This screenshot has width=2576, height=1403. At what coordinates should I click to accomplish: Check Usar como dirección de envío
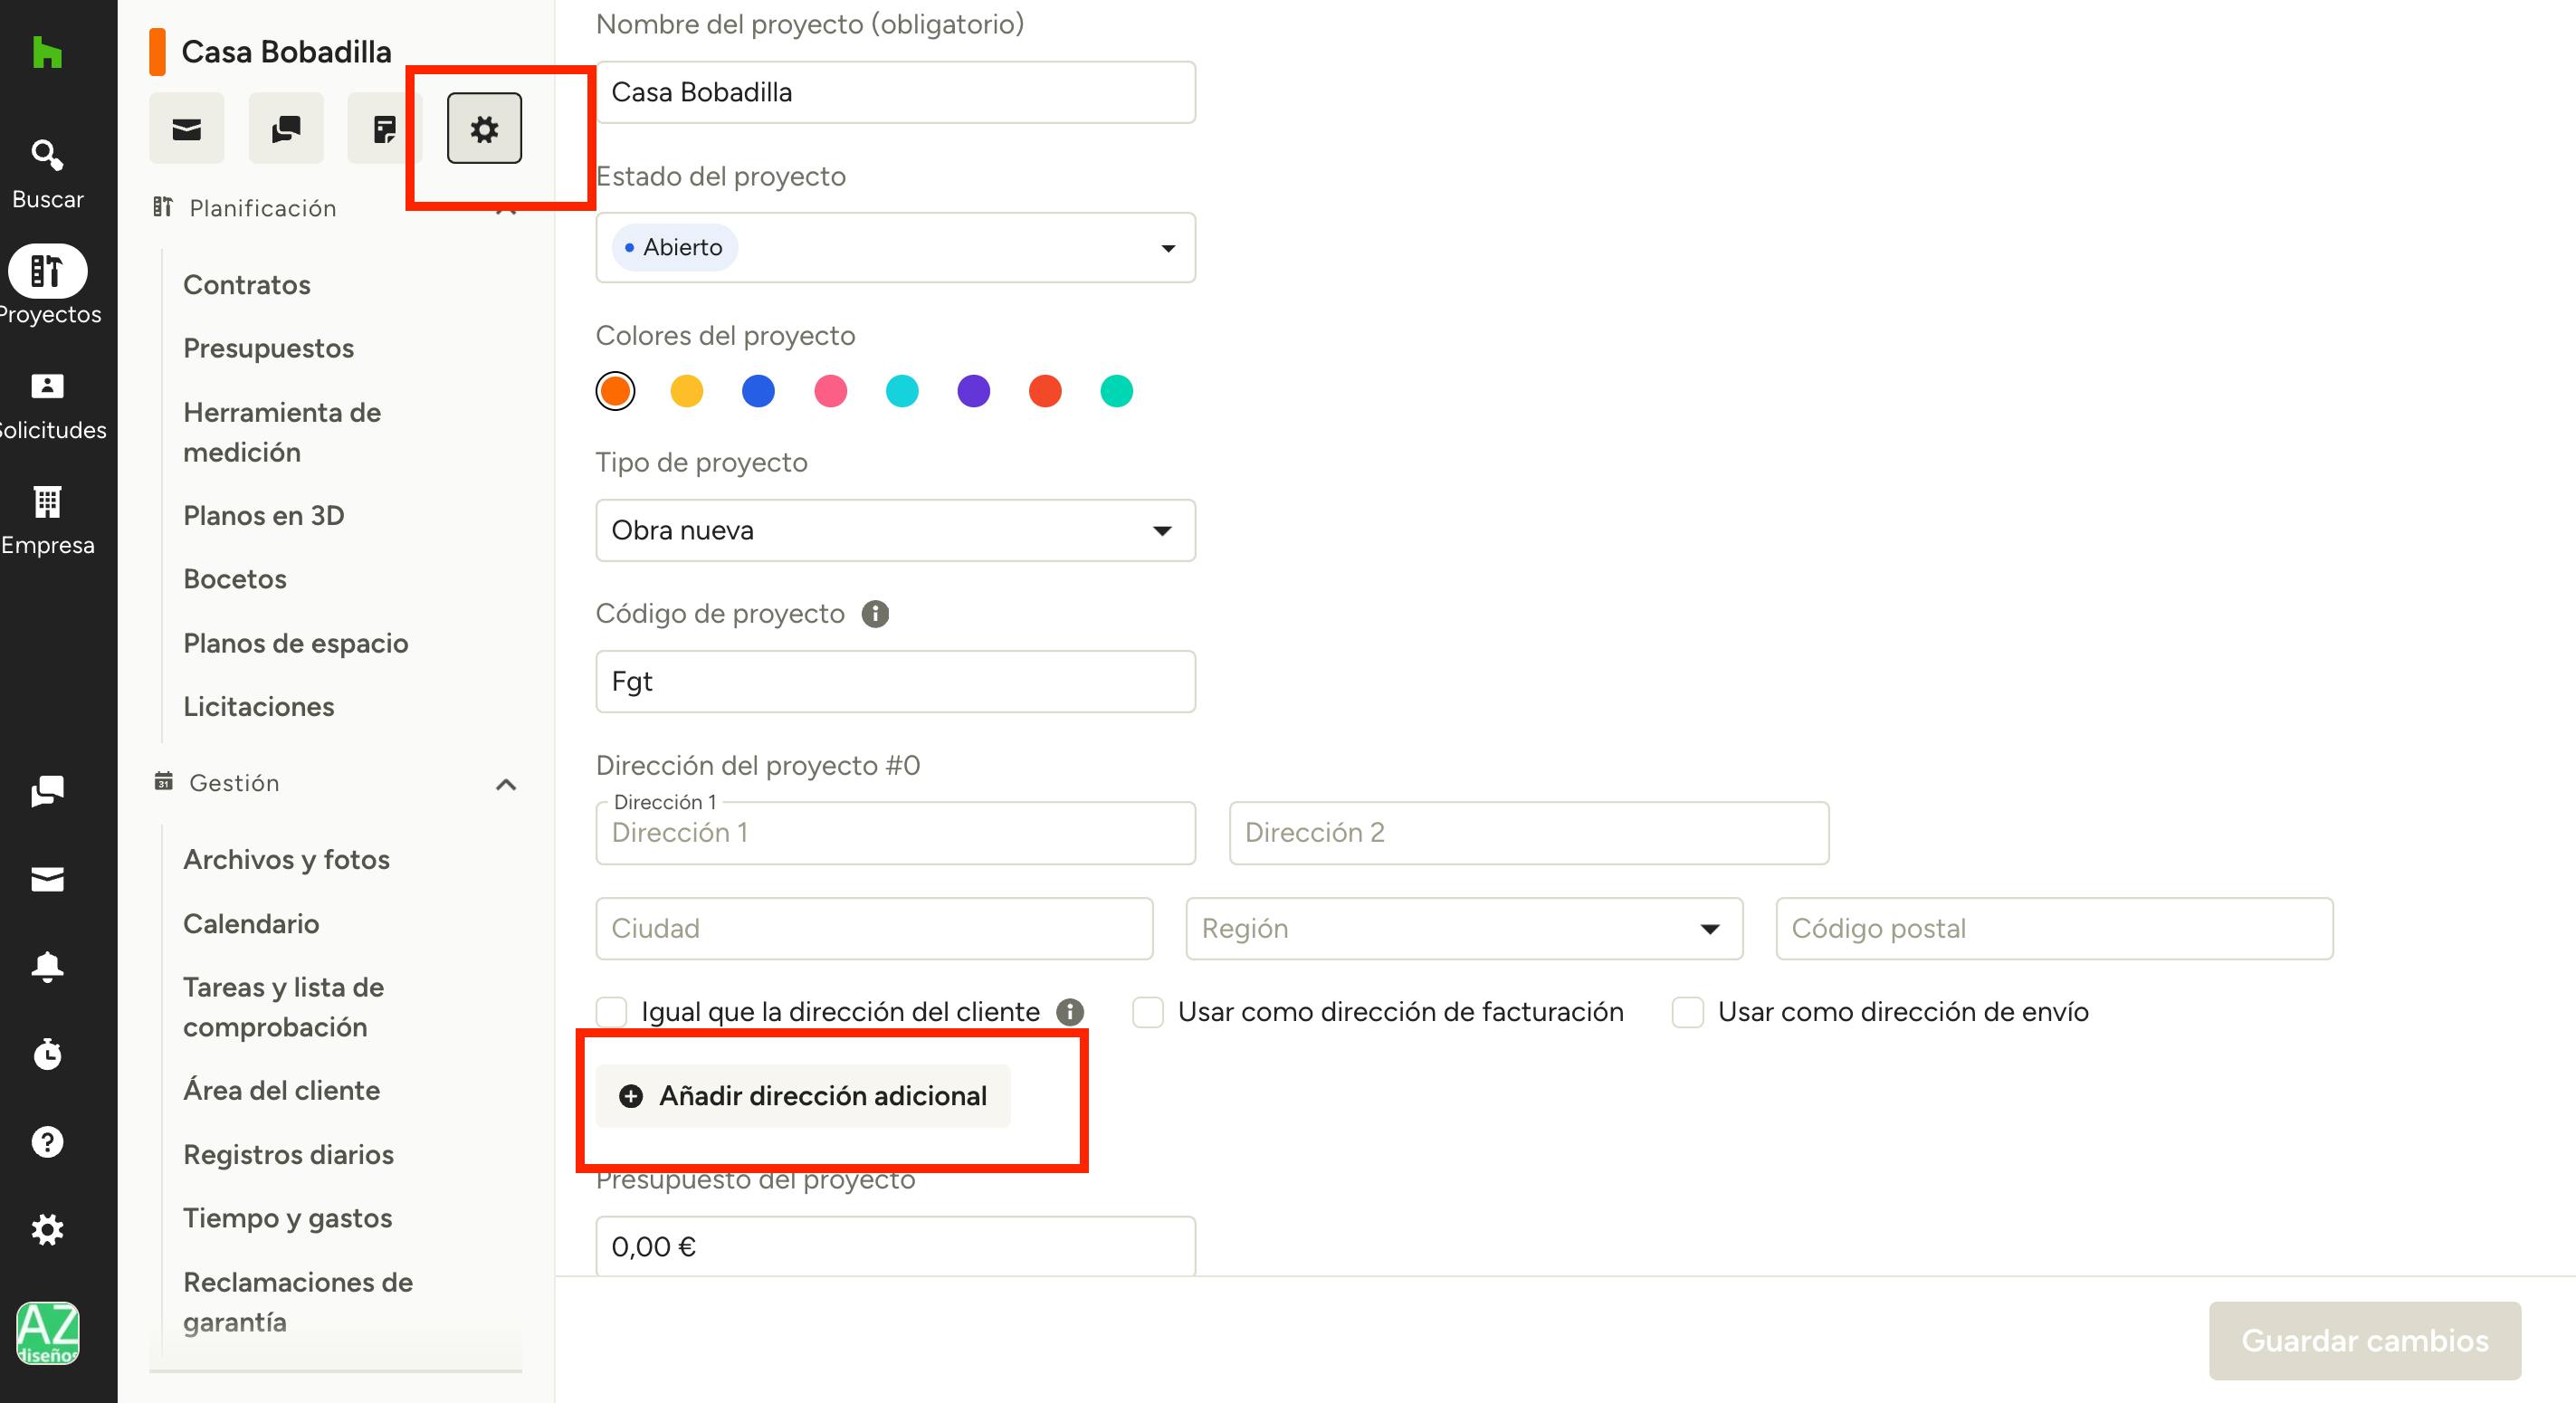click(x=1688, y=1012)
